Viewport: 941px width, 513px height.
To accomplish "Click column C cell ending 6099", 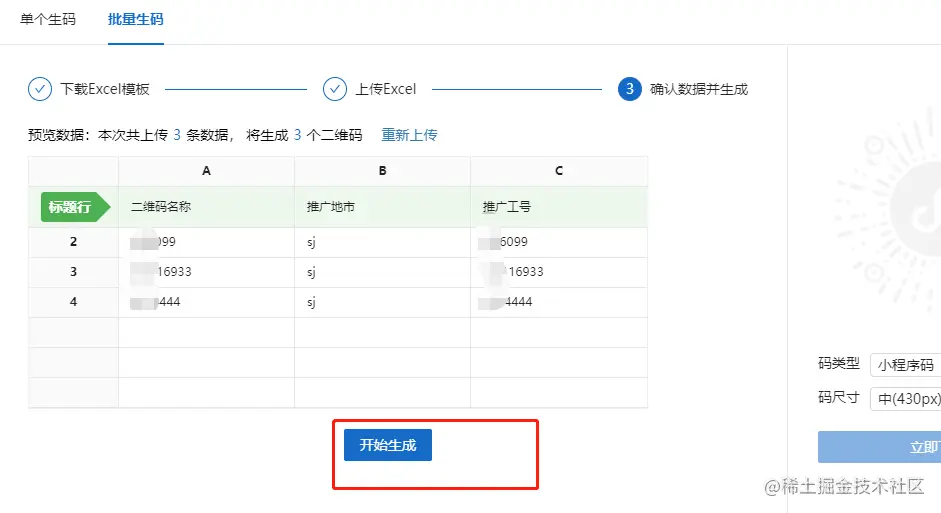I will pos(559,242).
